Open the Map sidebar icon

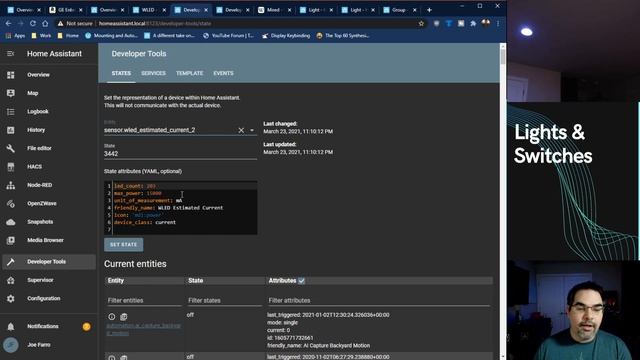pos(11,93)
